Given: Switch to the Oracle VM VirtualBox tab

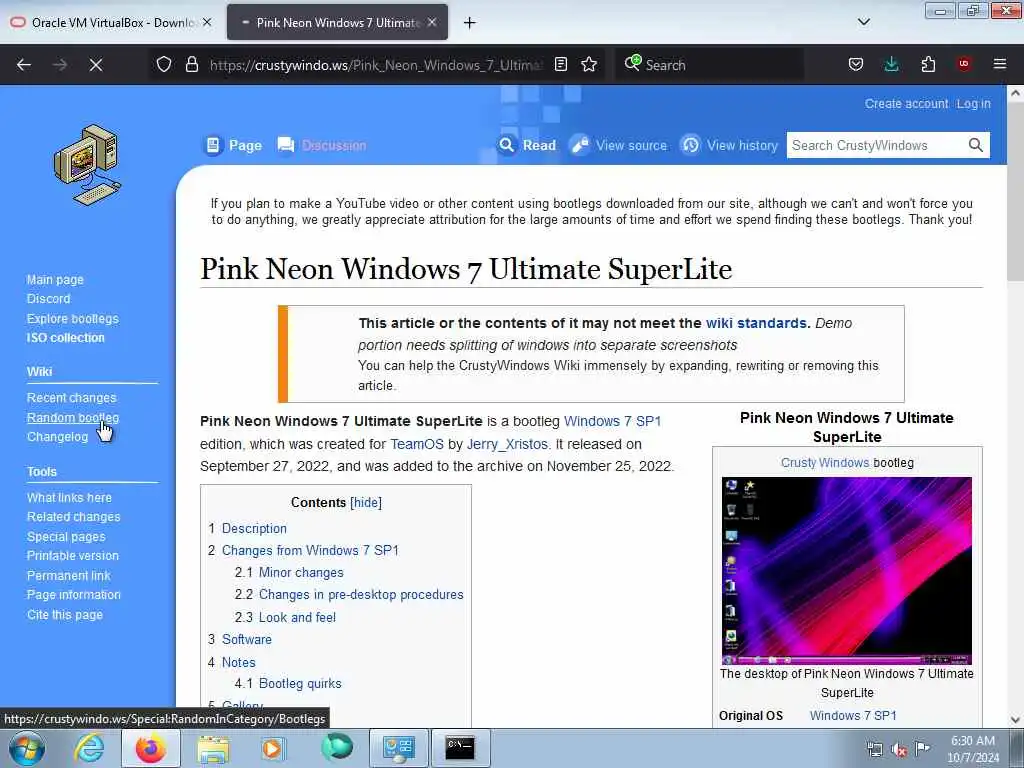Looking at the screenshot, I should [x=112, y=22].
